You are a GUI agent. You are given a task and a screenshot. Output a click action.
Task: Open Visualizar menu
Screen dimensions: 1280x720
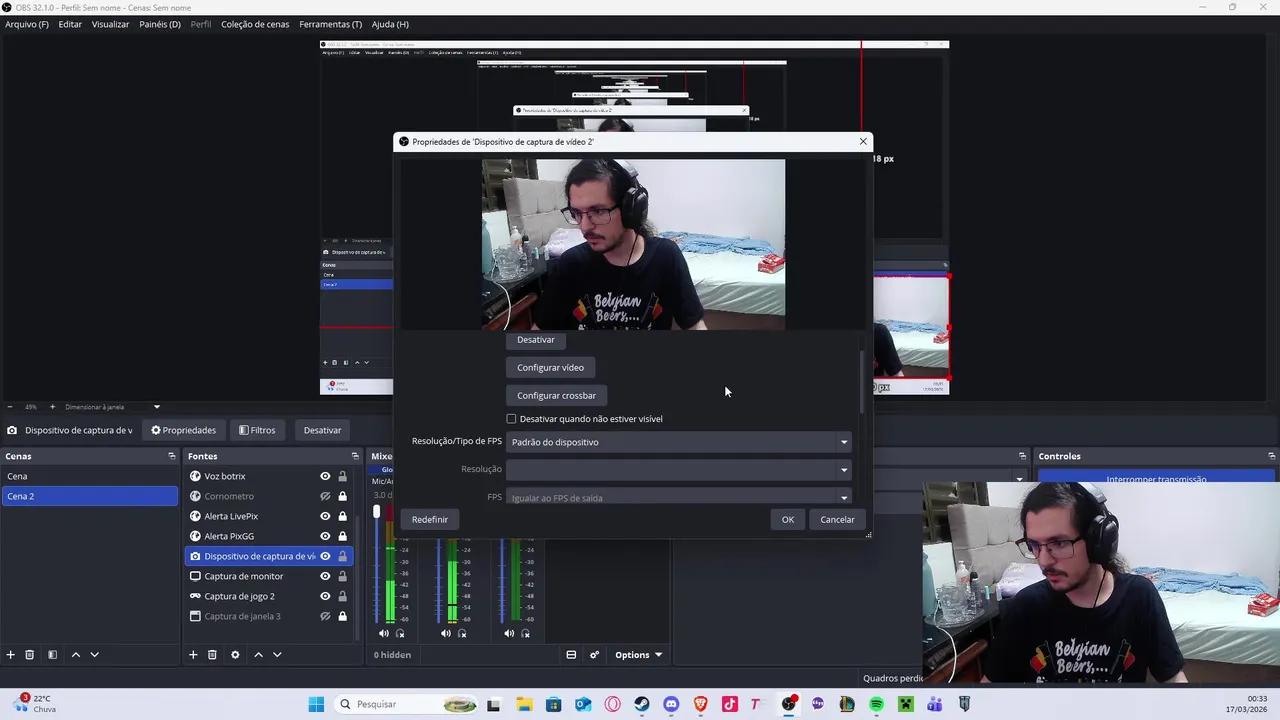point(110,24)
